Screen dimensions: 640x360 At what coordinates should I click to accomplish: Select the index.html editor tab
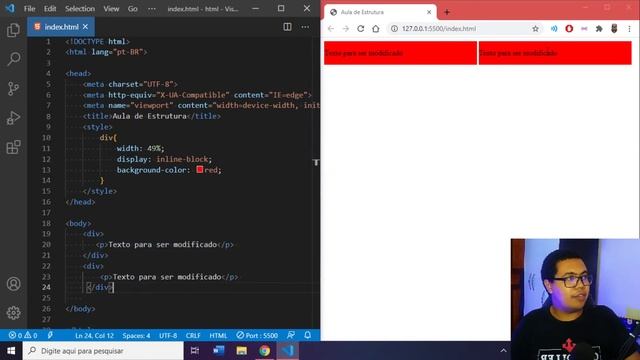coord(61,27)
